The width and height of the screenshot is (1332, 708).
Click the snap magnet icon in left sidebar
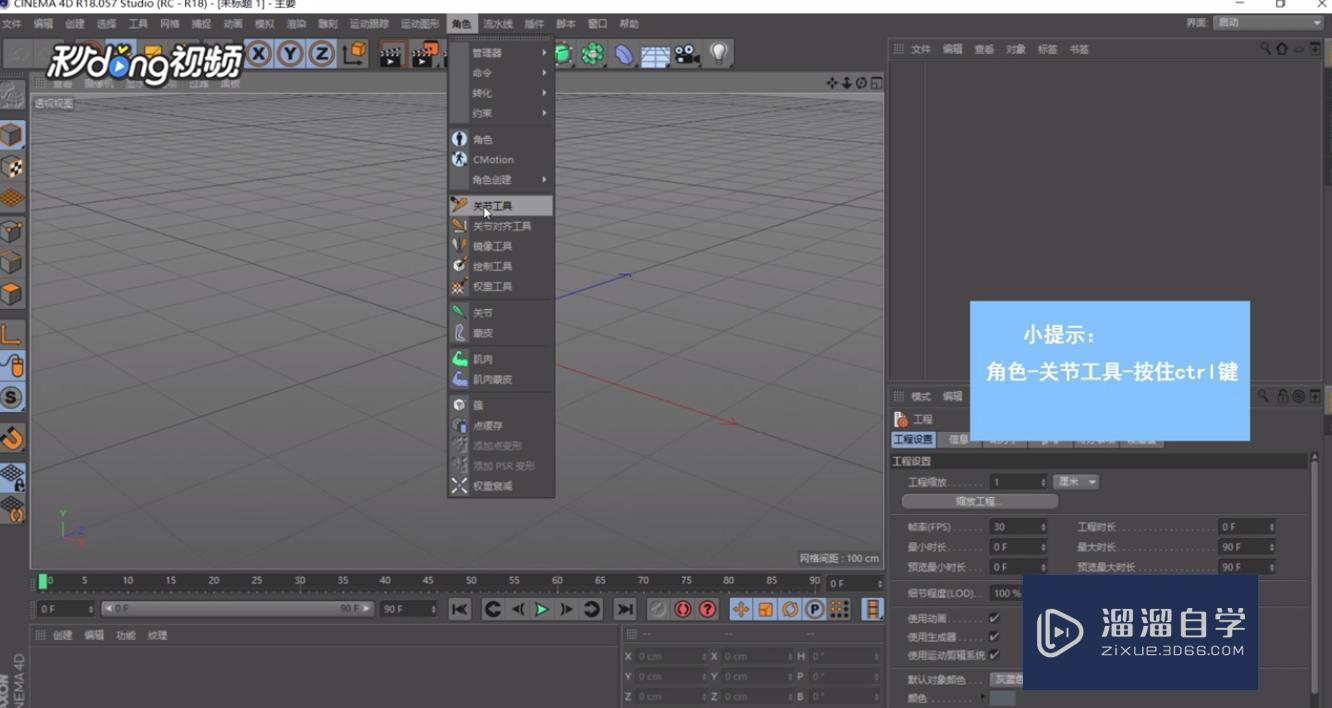pos(12,438)
